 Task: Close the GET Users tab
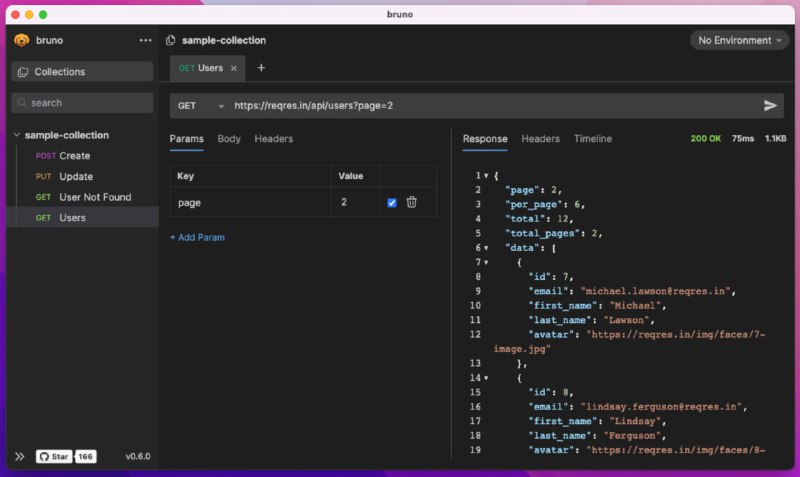234,68
